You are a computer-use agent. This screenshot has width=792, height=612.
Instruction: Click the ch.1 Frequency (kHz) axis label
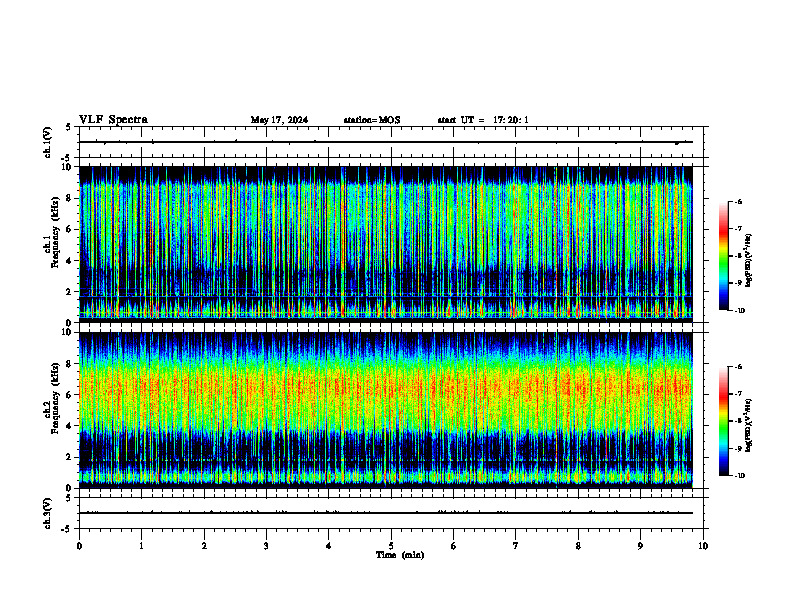52,232
